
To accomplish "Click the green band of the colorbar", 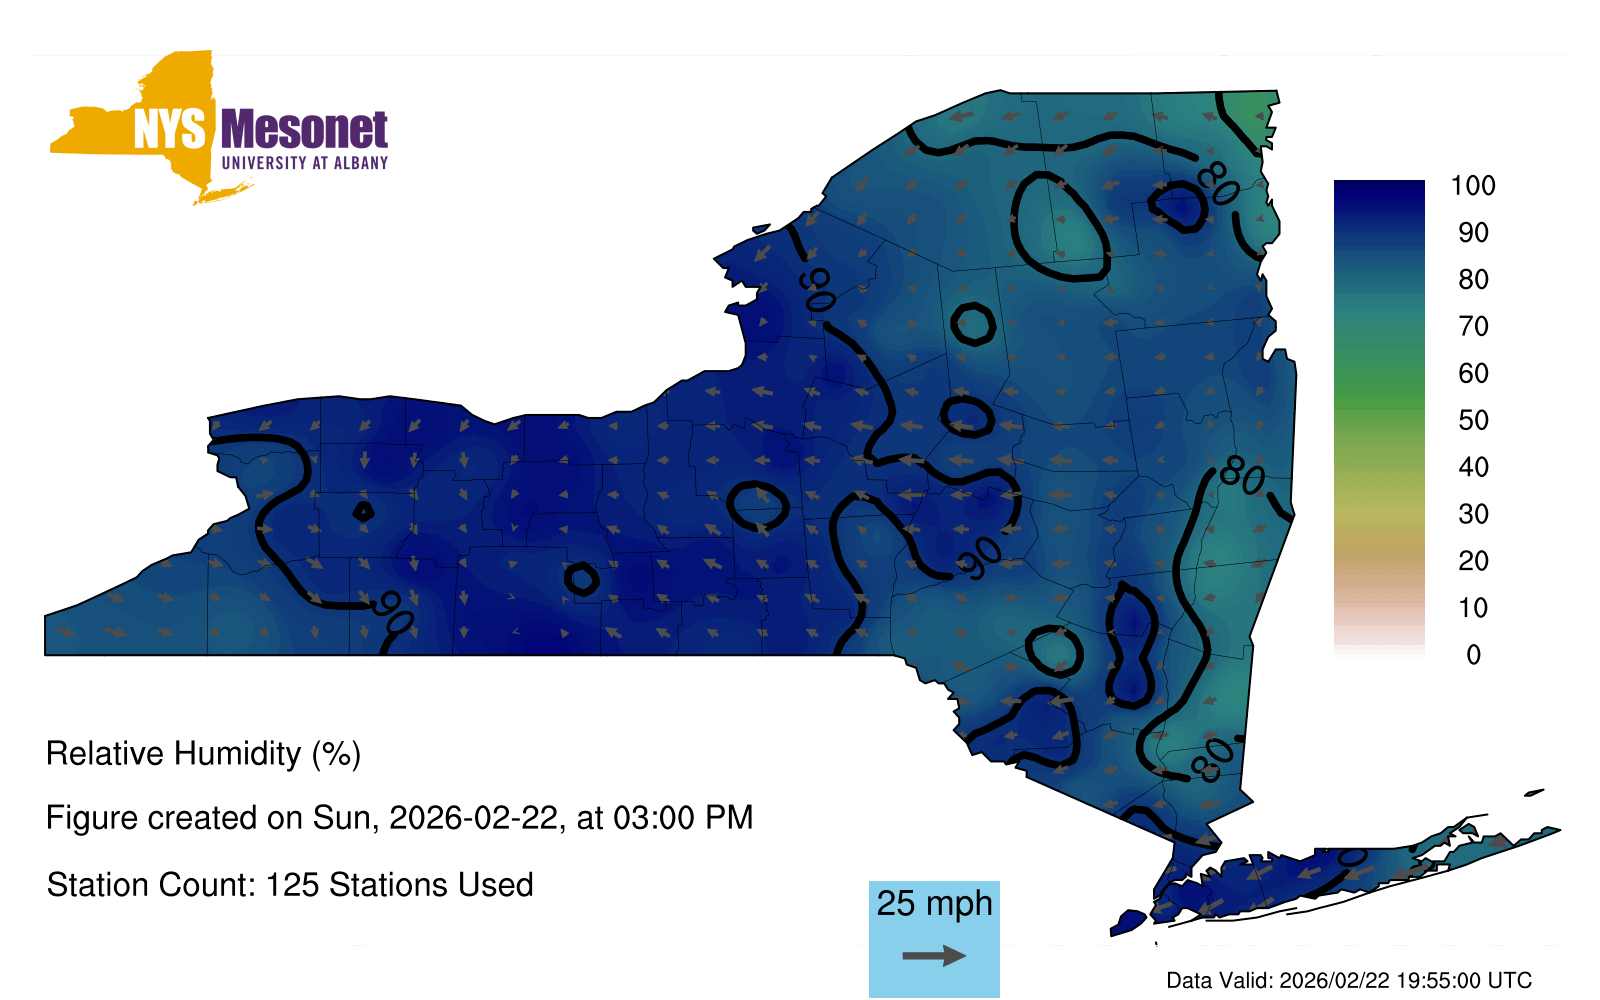I will click(x=1379, y=395).
